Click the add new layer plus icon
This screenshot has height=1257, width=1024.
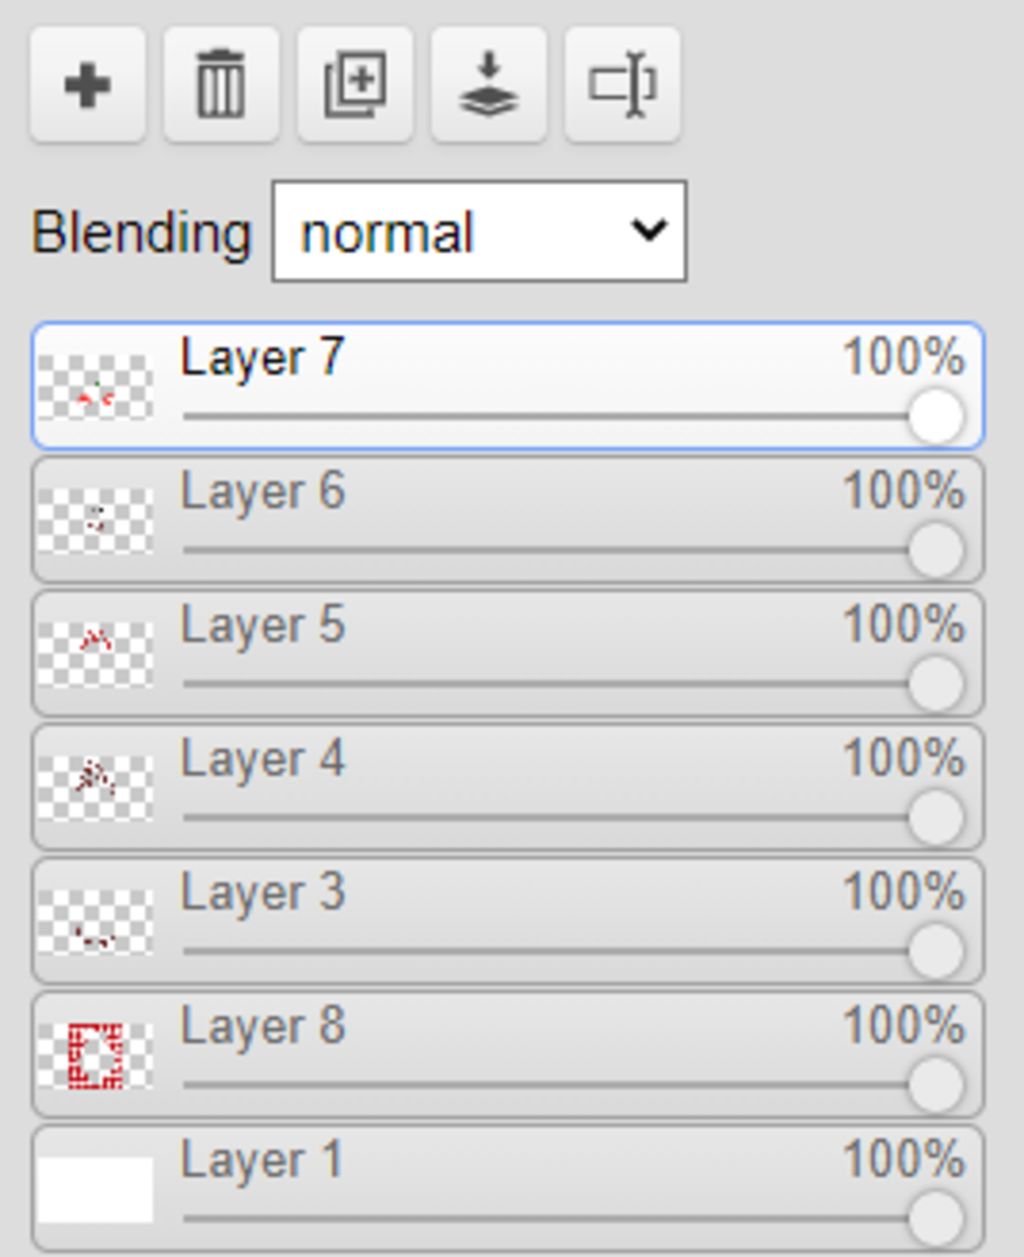[x=88, y=85]
